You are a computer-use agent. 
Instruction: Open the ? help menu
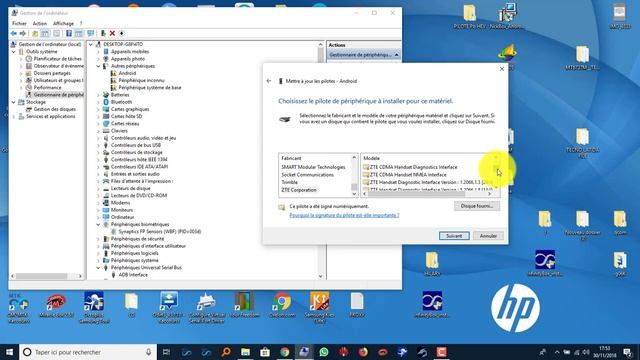(x=81, y=23)
